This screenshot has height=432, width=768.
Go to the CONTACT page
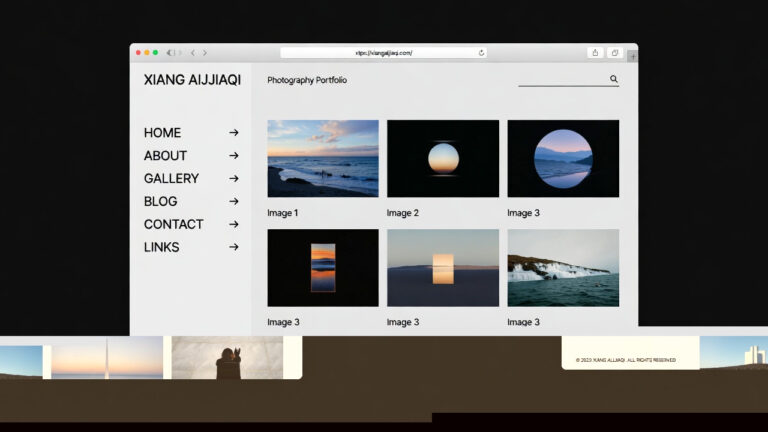tap(173, 225)
